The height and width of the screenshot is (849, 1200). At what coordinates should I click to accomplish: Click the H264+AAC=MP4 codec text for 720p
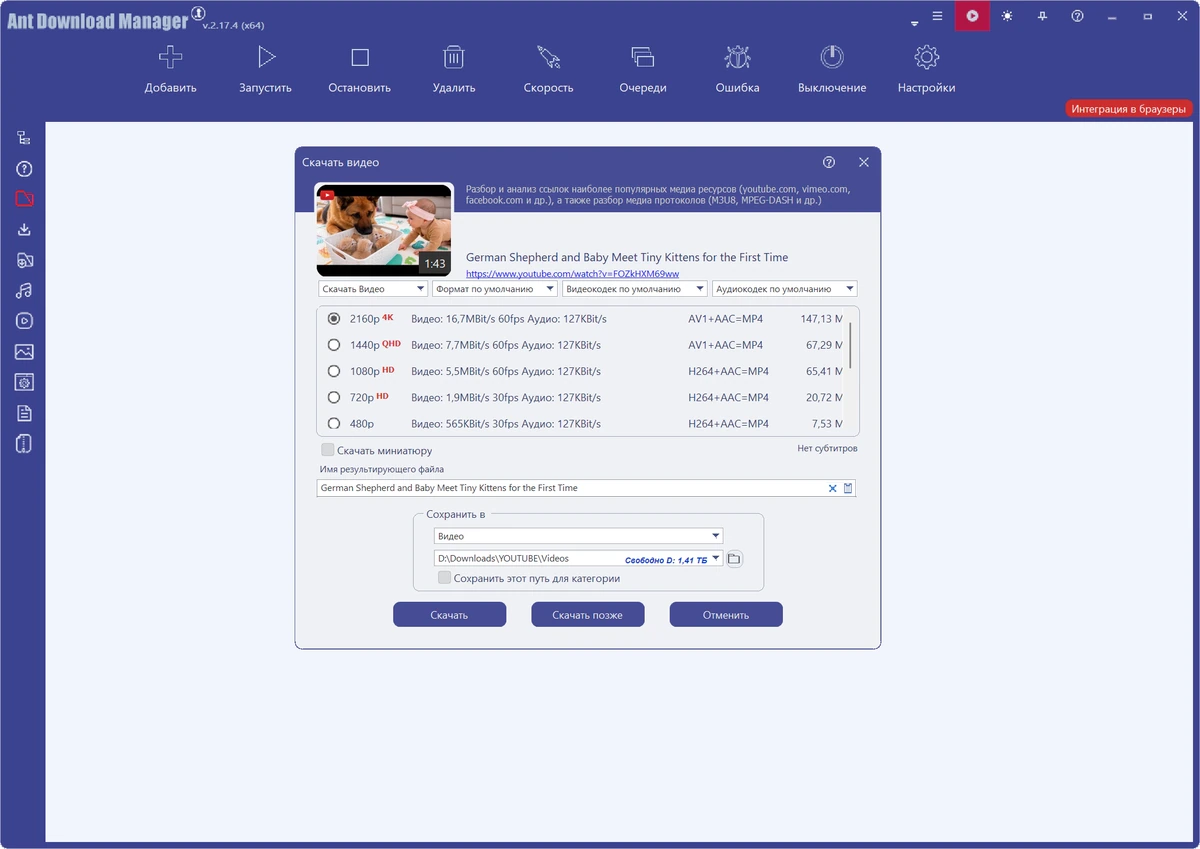tap(729, 398)
